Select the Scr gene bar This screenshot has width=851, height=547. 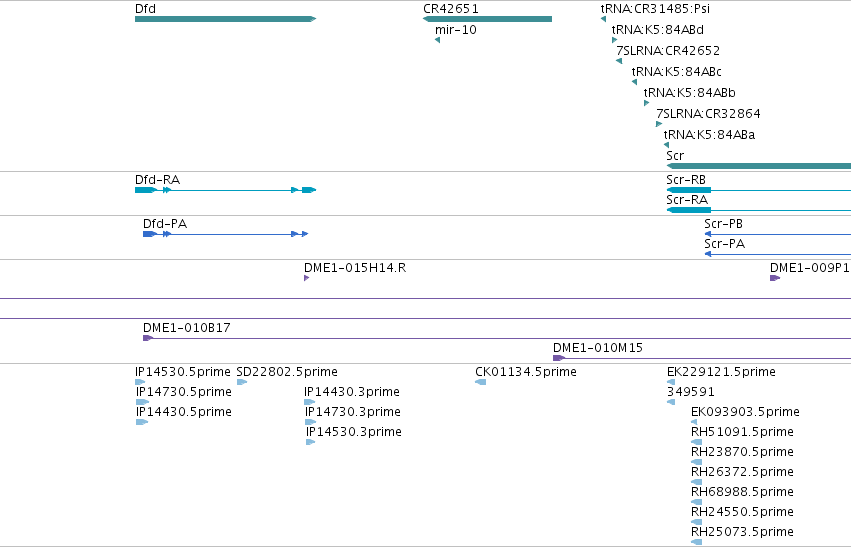point(759,166)
